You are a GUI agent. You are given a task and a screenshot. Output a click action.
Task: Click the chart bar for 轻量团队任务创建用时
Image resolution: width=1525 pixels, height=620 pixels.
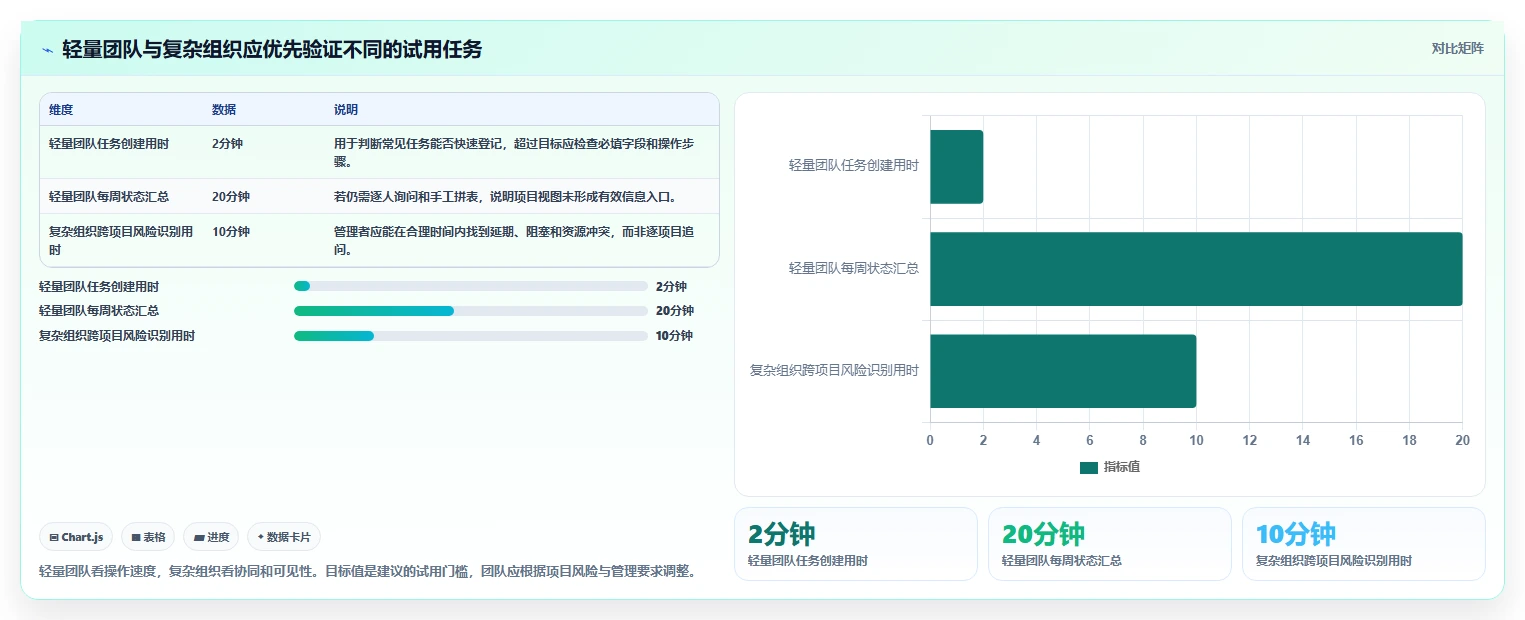click(x=957, y=167)
